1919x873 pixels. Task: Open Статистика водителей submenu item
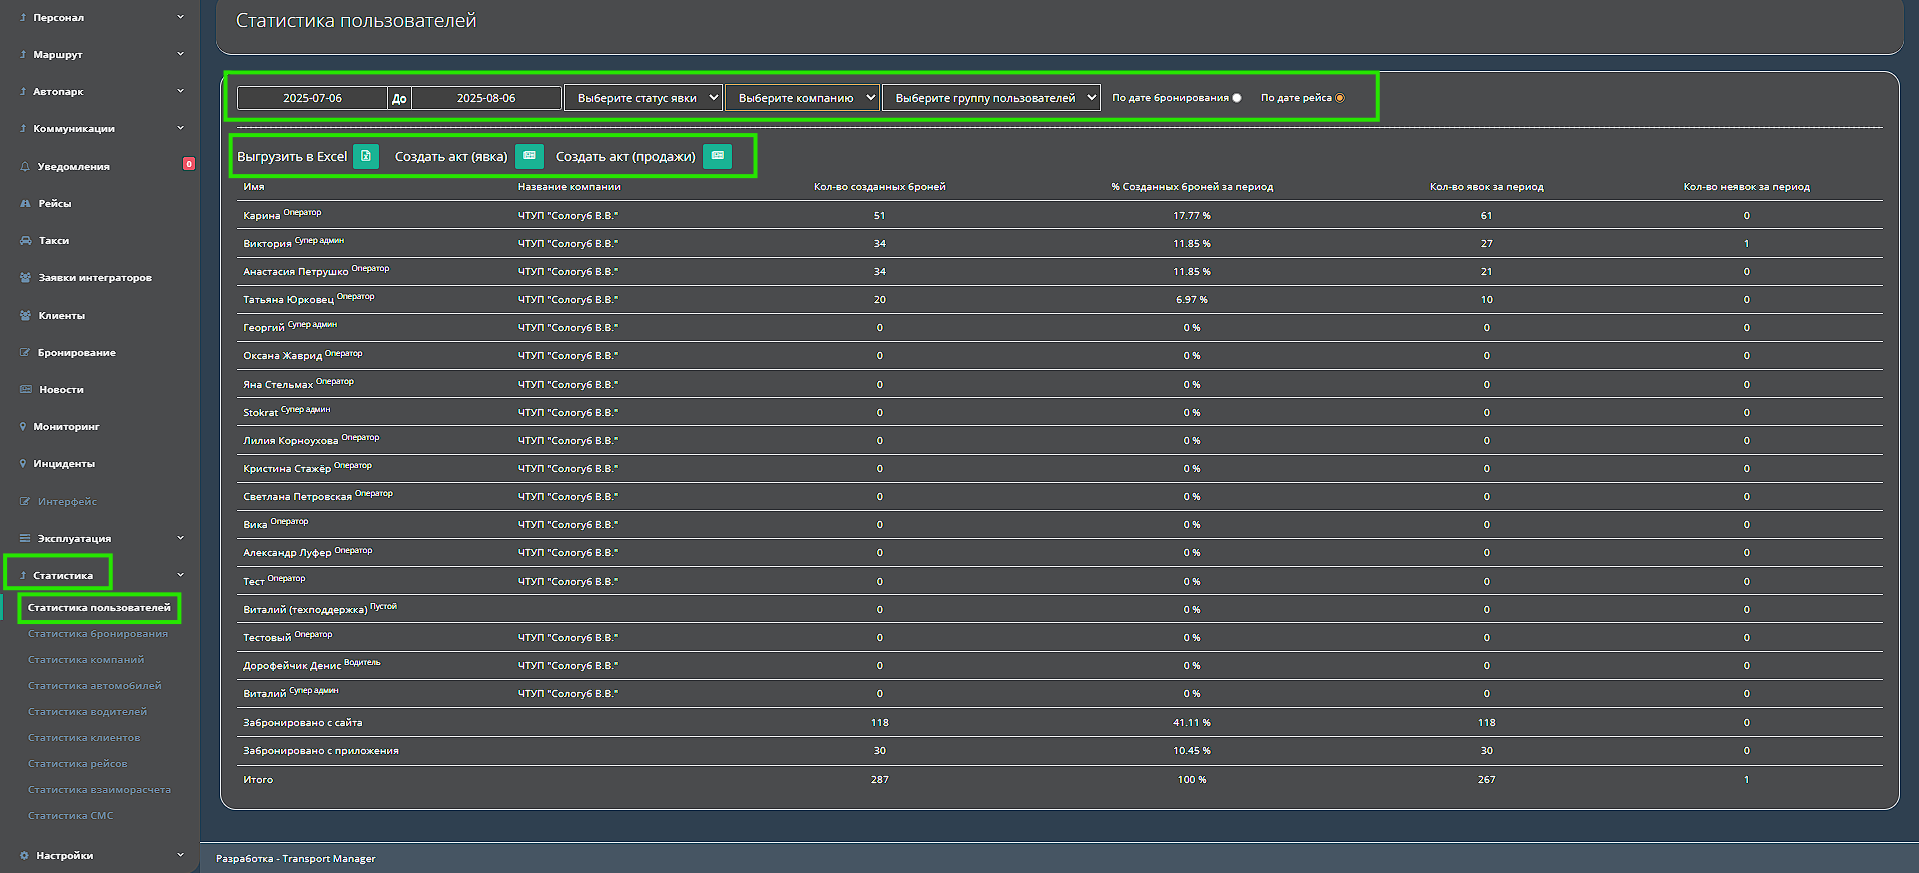point(87,712)
